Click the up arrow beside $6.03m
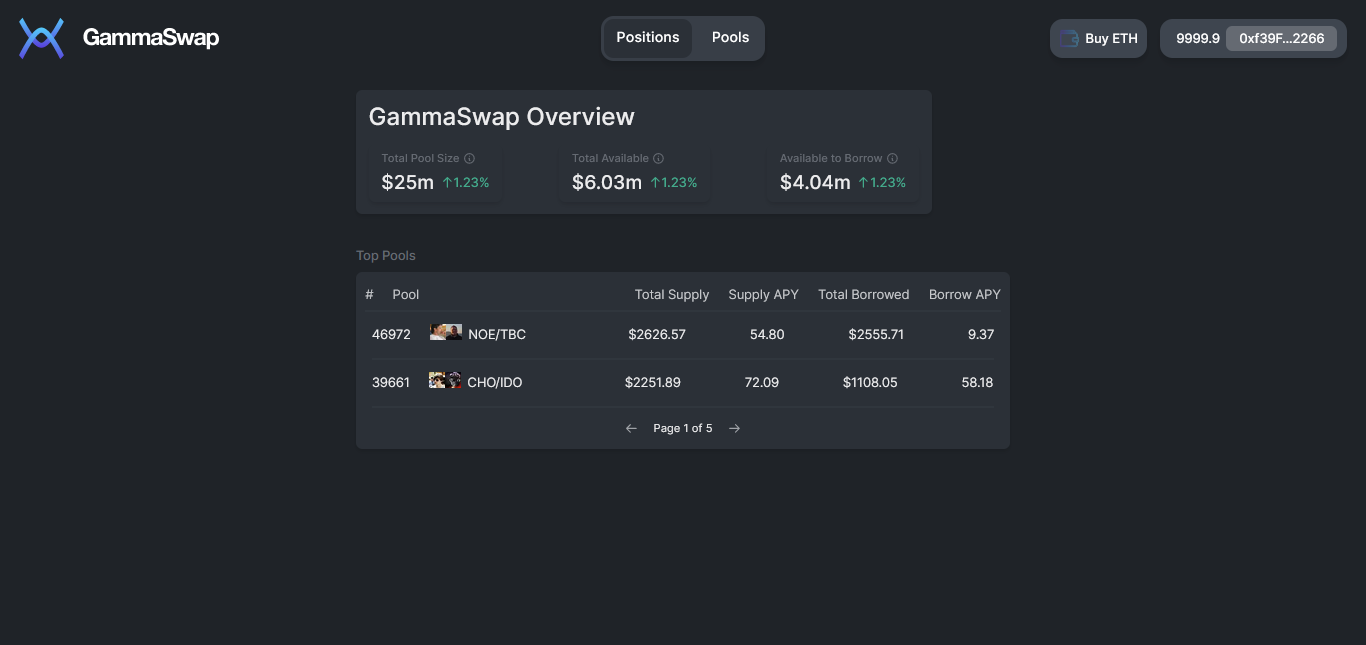This screenshot has height=645, width=1366. 655,182
